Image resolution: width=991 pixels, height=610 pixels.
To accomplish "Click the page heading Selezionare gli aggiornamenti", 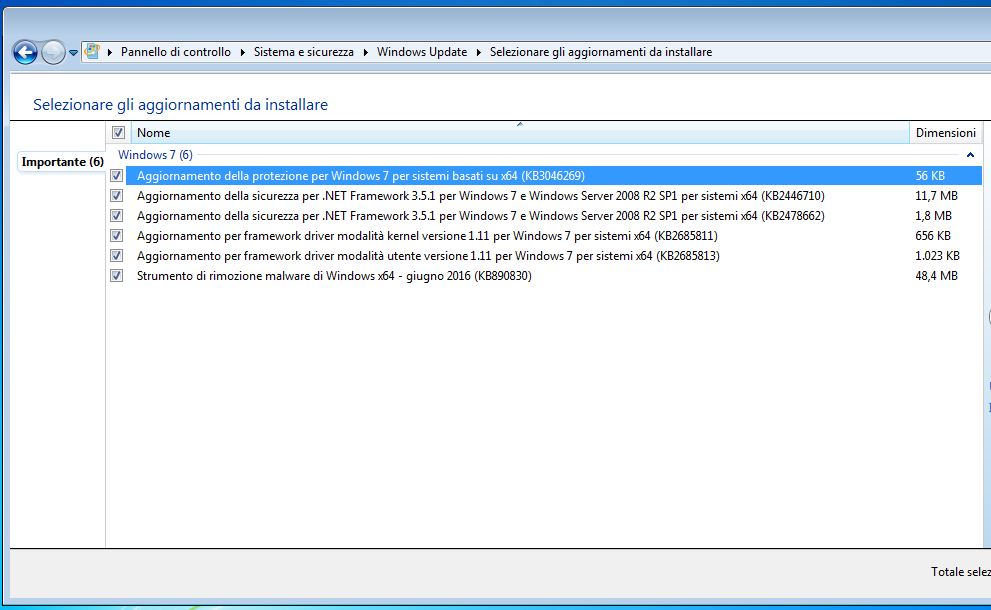I will point(180,104).
